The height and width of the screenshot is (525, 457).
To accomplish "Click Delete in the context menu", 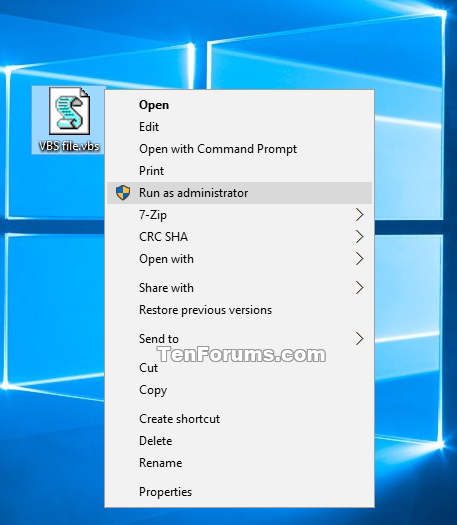I will tap(239, 441).
